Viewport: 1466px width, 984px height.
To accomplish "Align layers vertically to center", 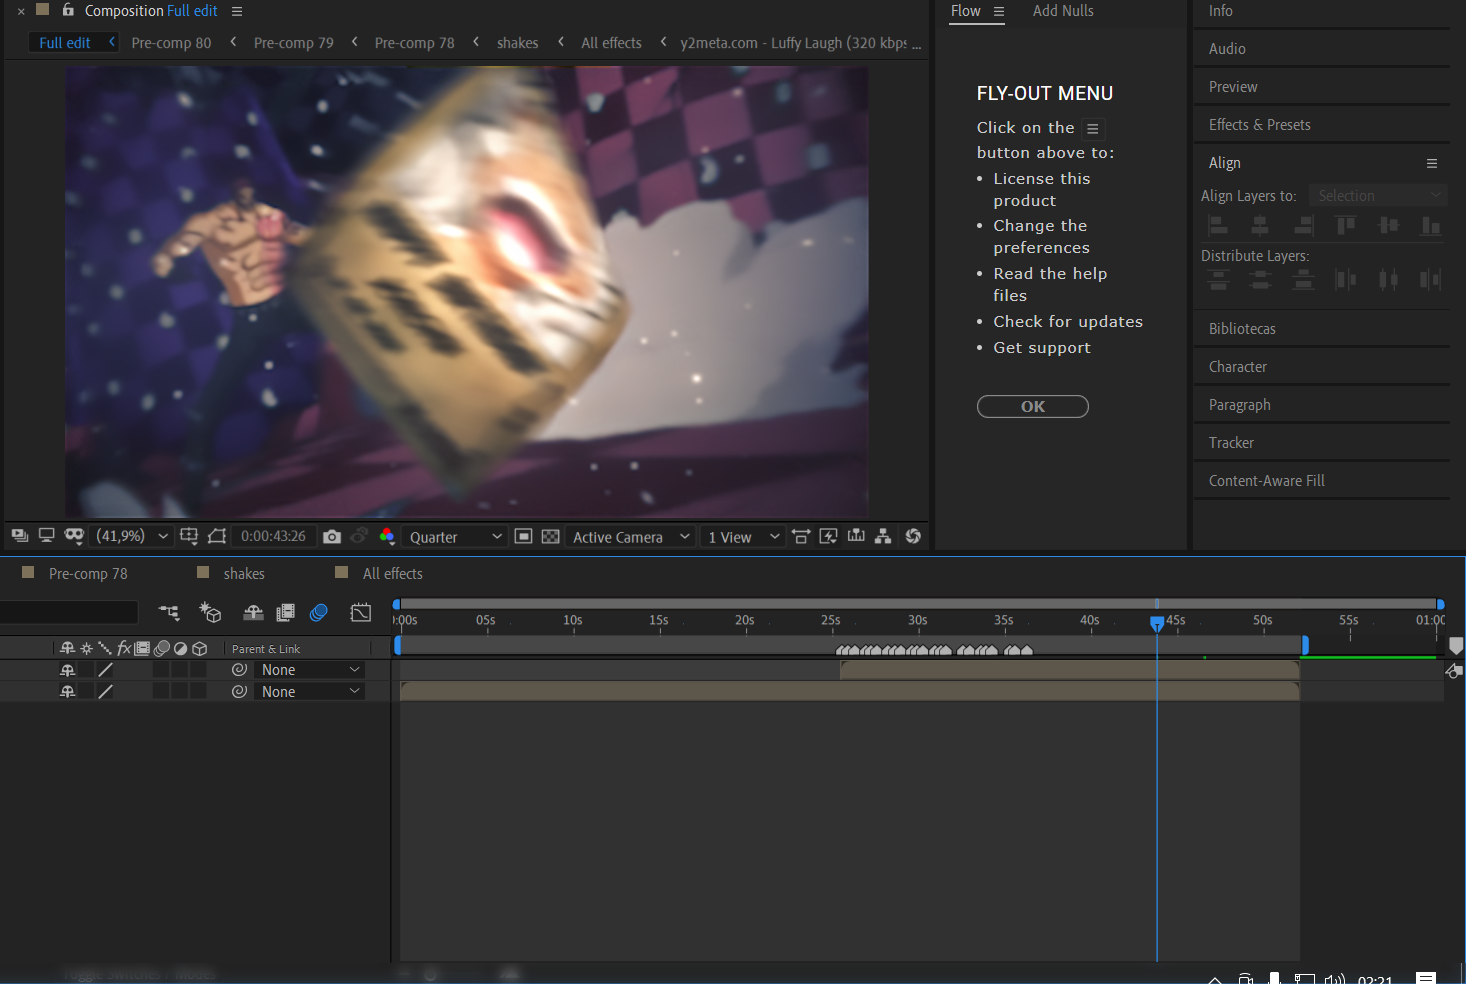I will click(x=1389, y=226).
